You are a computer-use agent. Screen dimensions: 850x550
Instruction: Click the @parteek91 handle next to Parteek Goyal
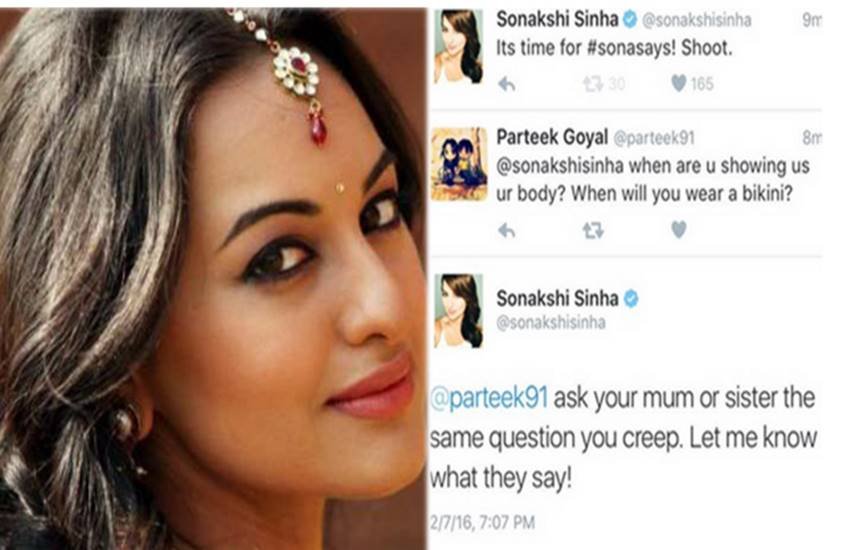(654, 138)
